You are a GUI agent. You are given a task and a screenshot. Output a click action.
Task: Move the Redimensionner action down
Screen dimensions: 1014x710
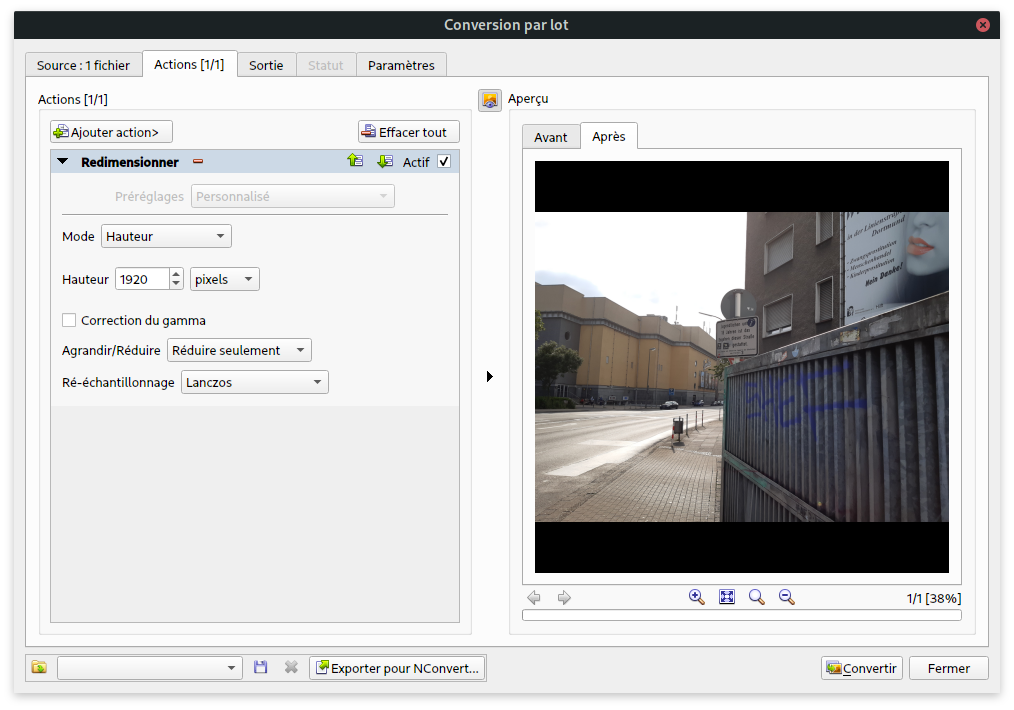click(384, 161)
